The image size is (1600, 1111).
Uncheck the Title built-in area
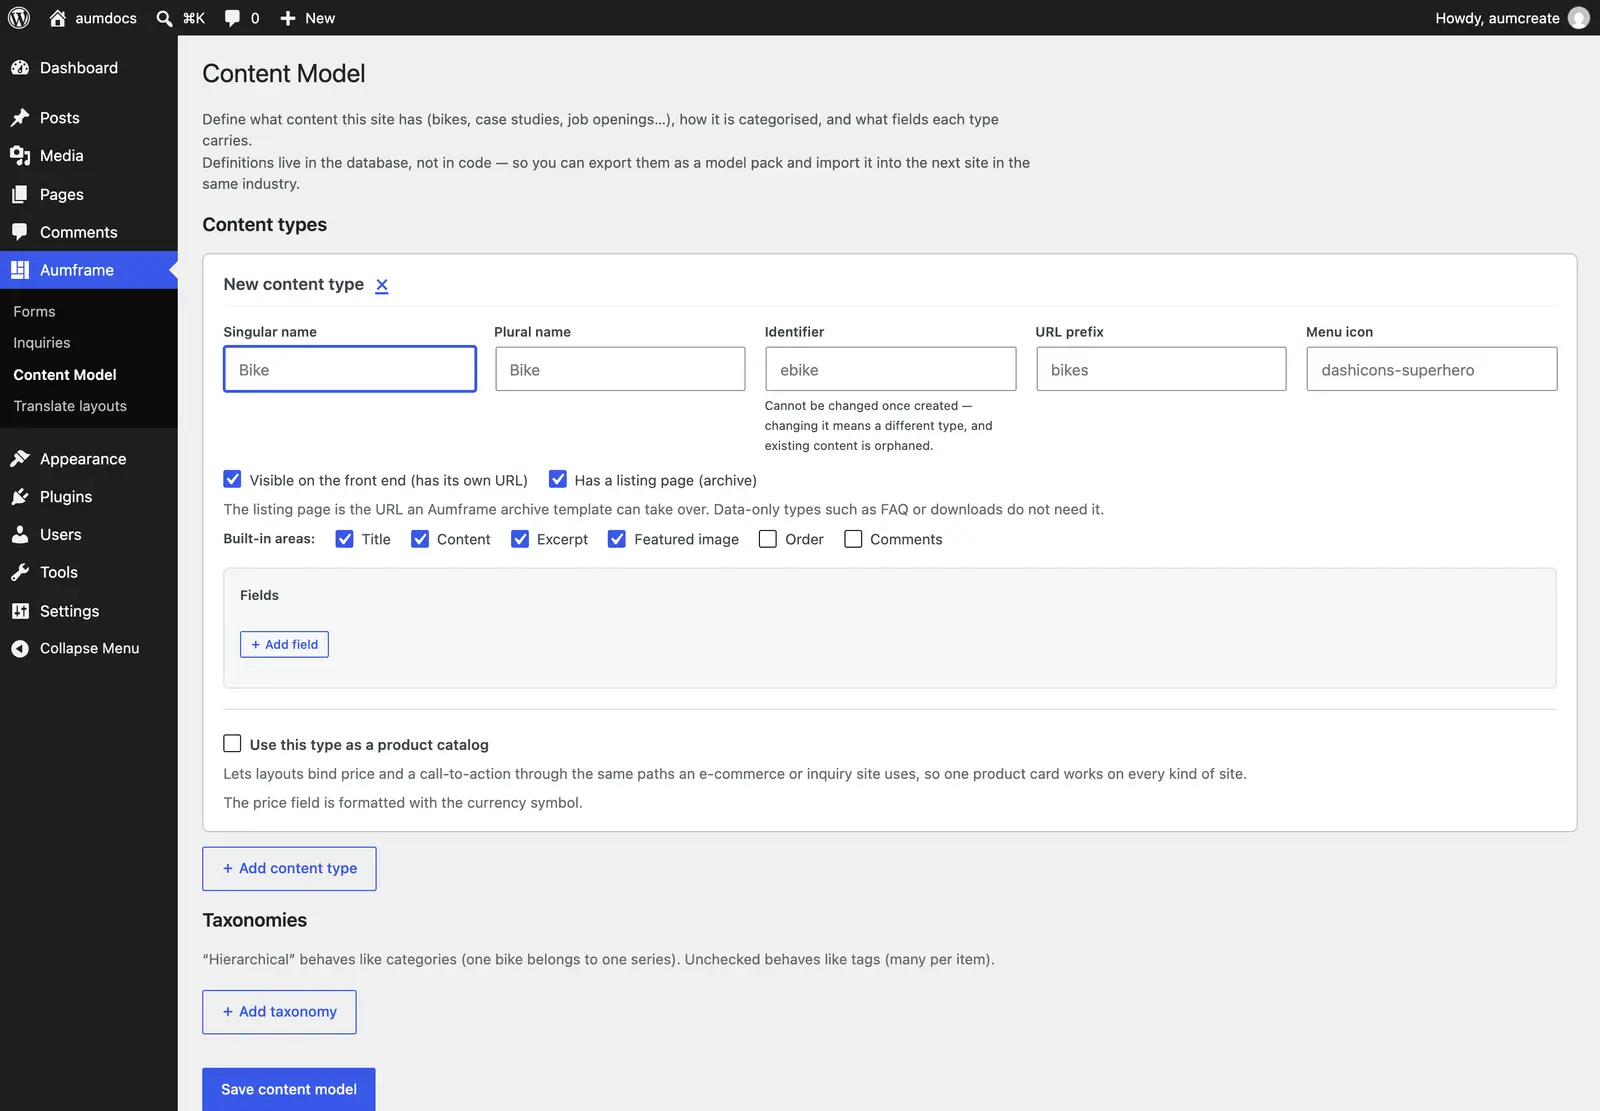[344, 539]
